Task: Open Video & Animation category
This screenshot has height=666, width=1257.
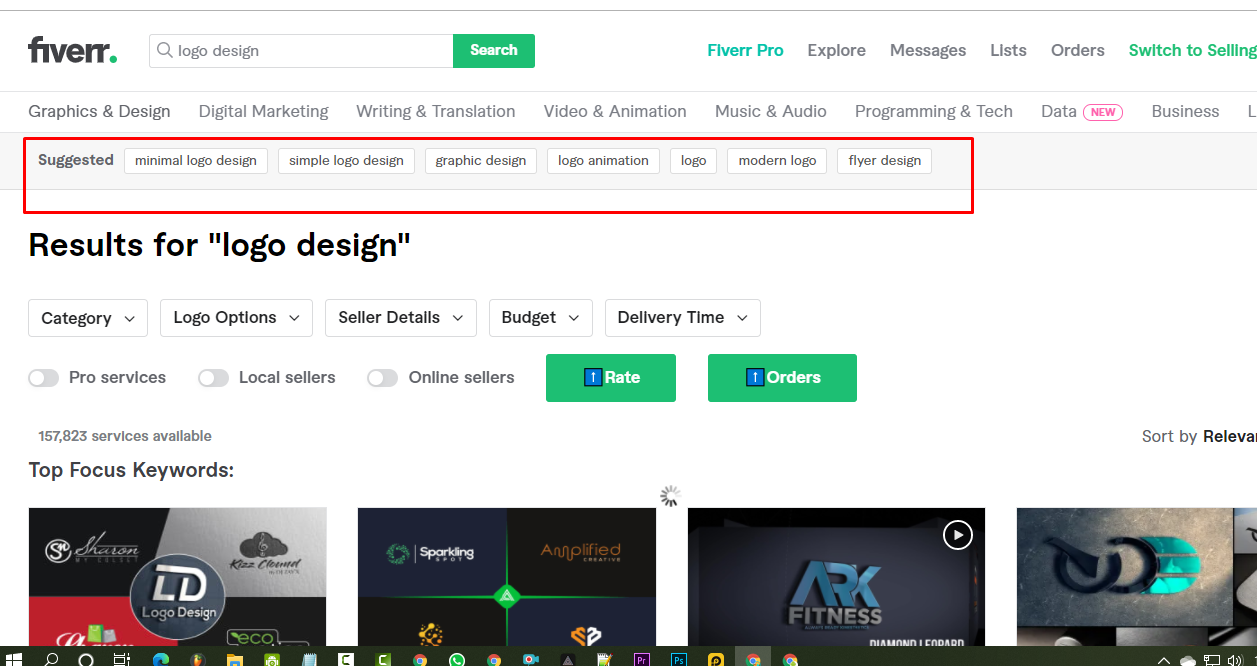Action: click(615, 112)
